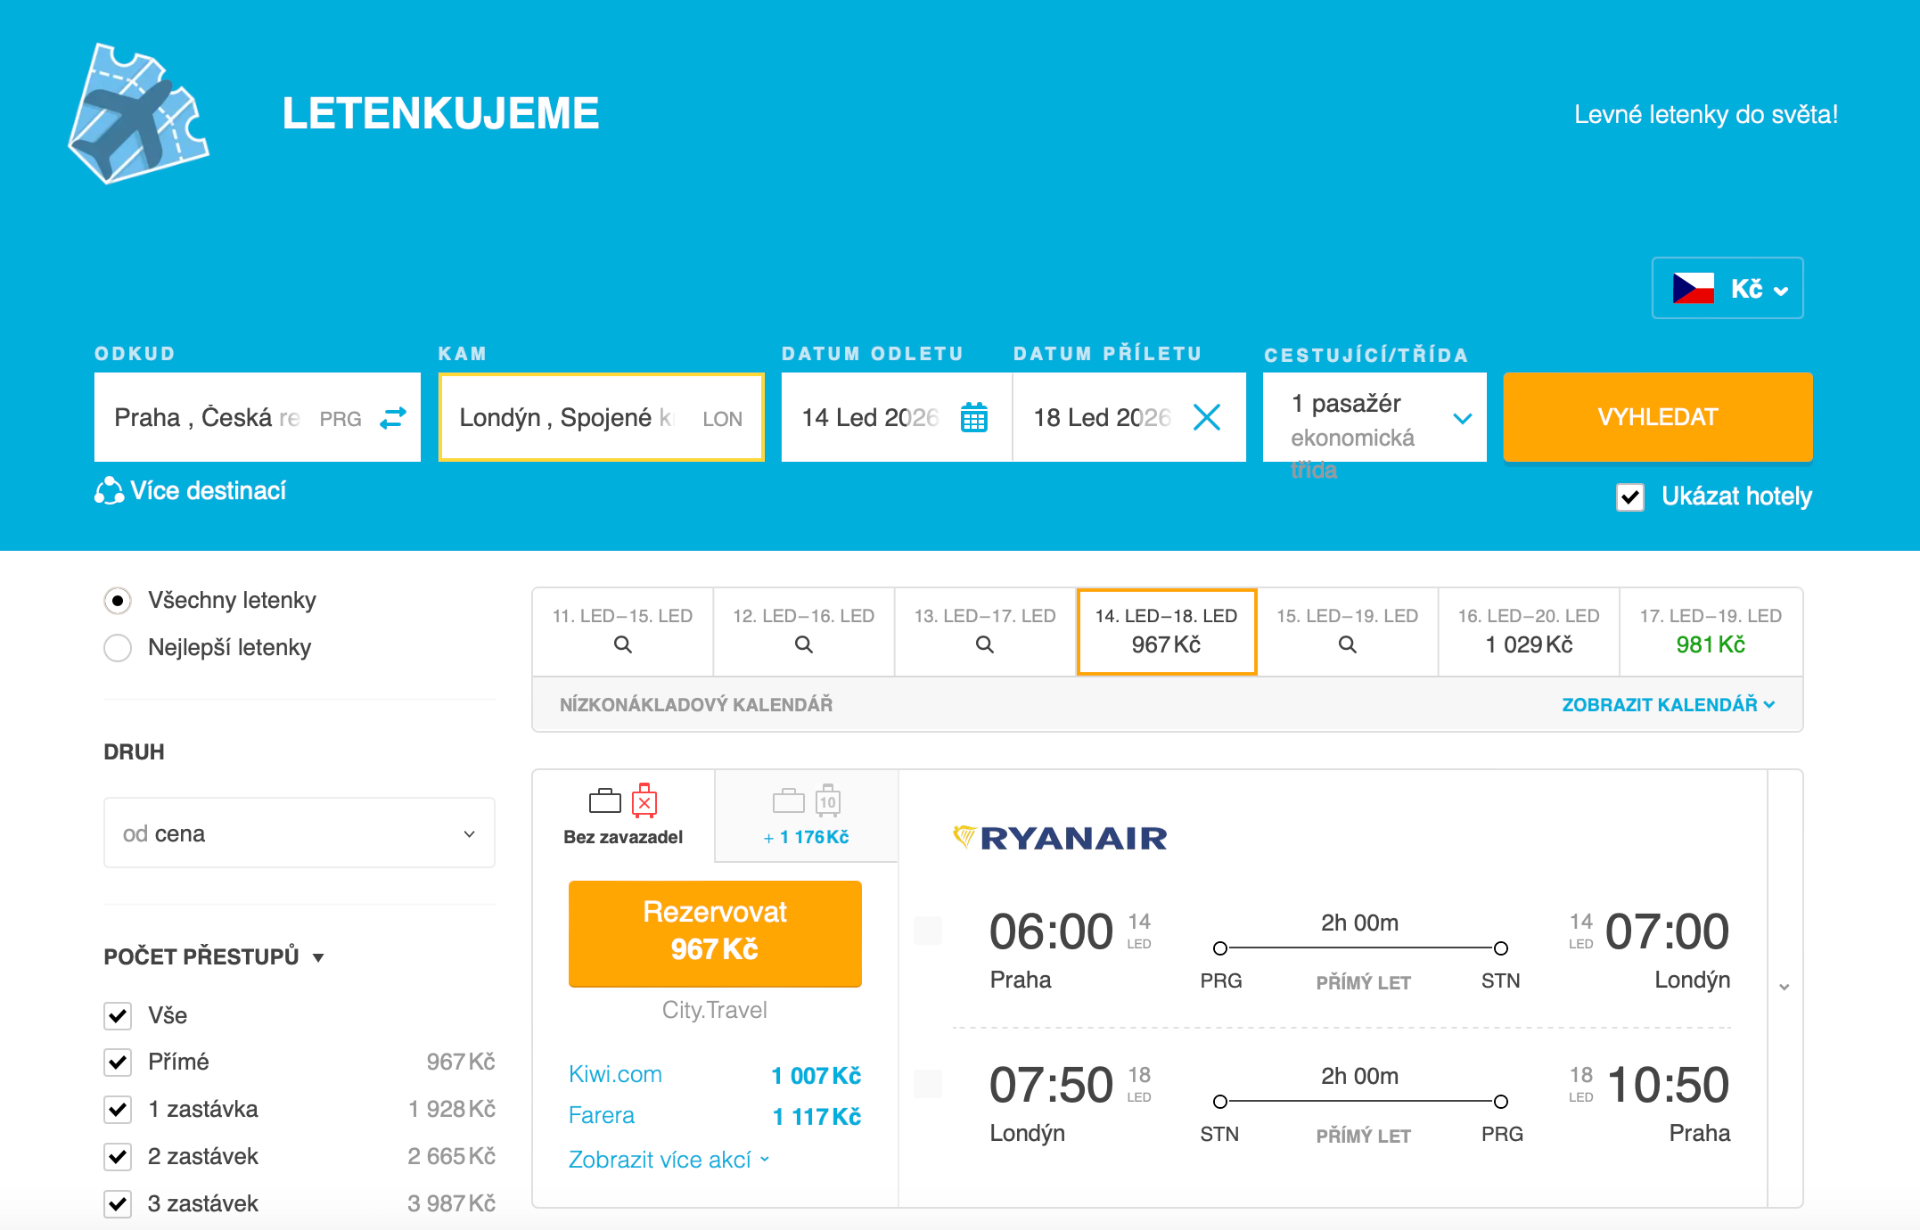Click the Více destinací multi-city icon

(109, 491)
